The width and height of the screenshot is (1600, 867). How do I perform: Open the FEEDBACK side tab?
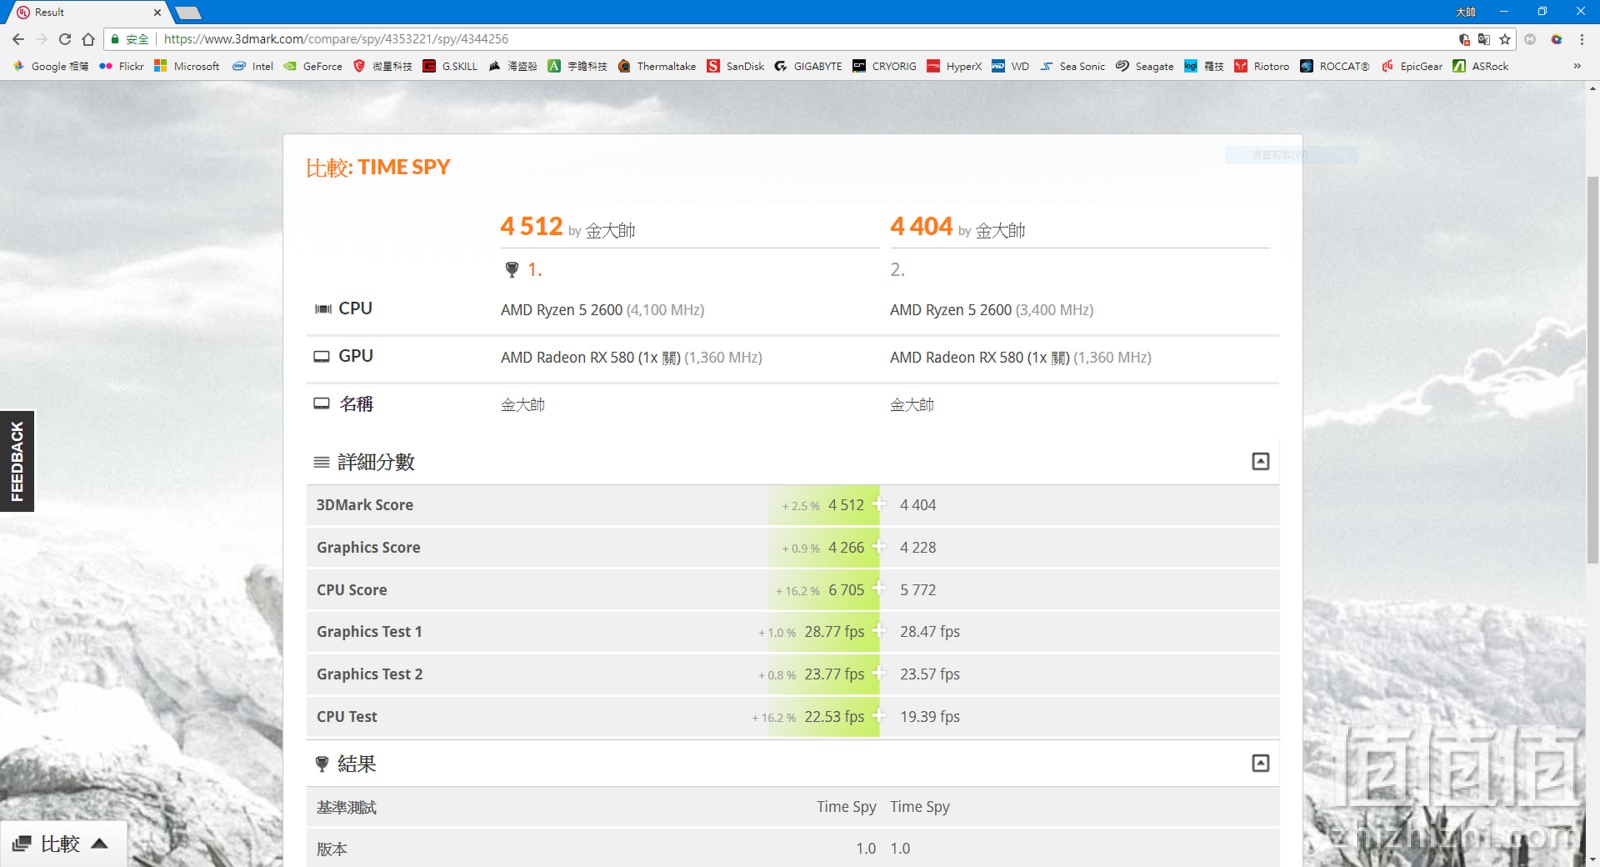click(17, 461)
